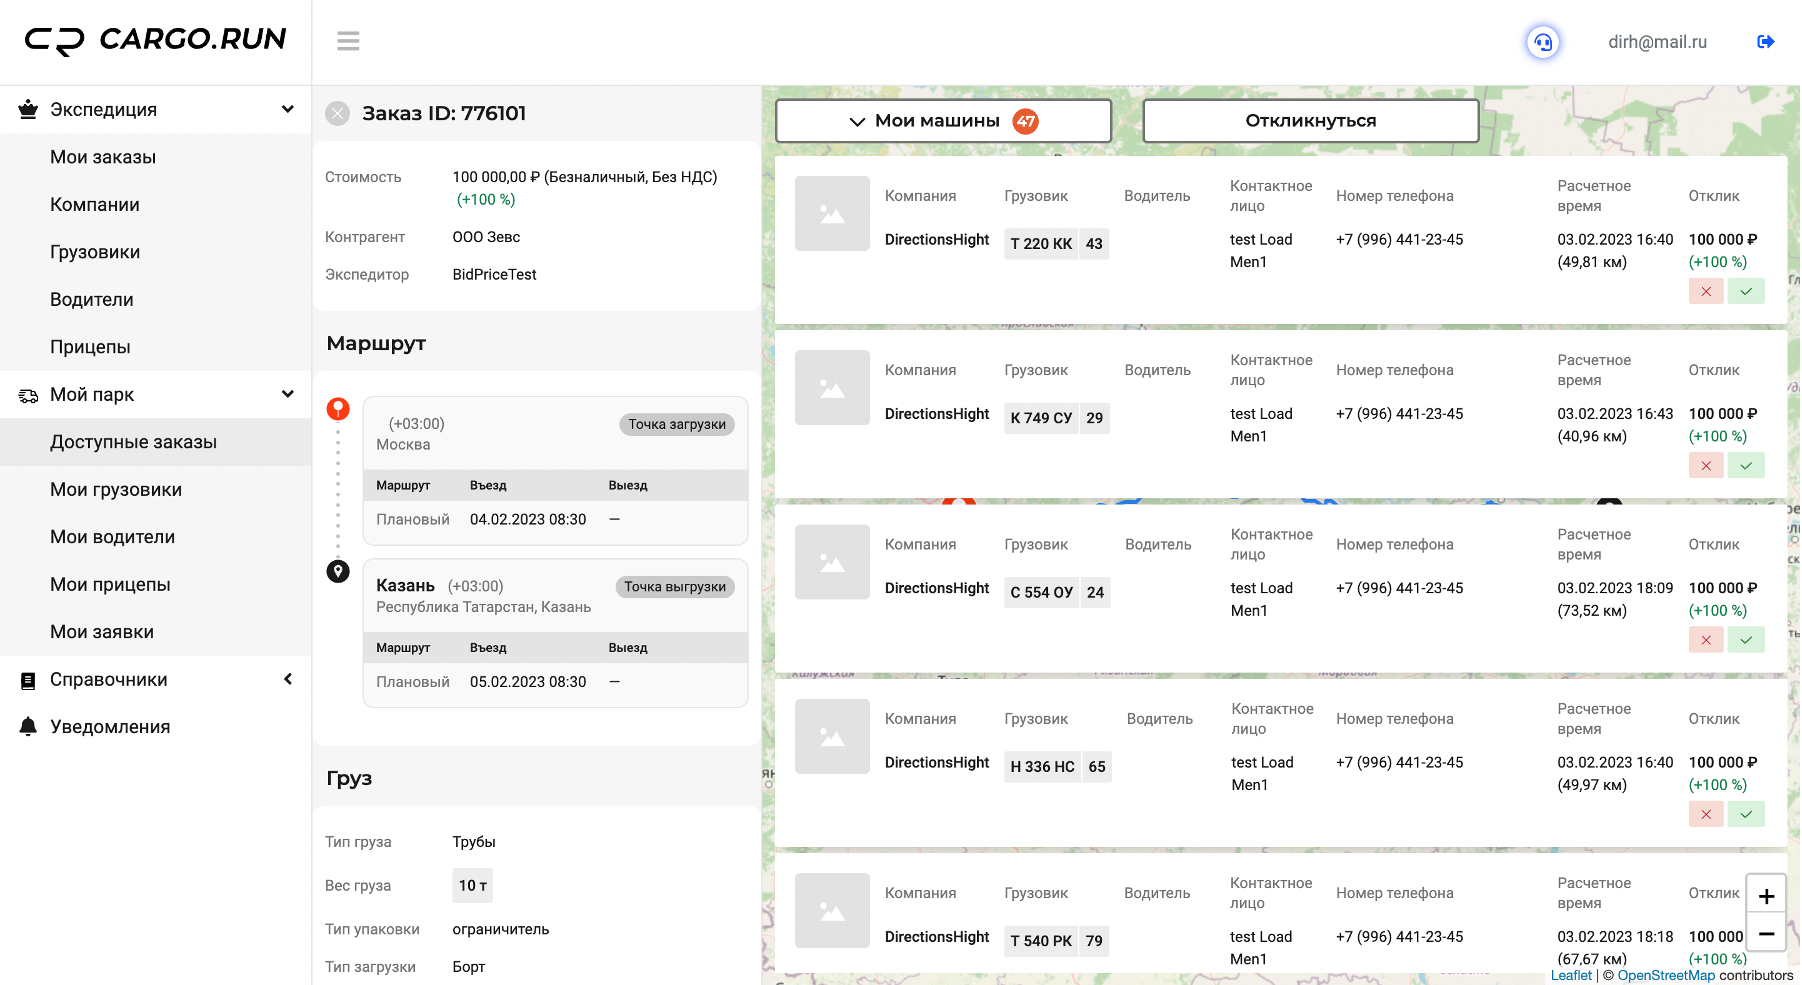This screenshot has height=985, width=1802.
Task: Collapse the Мой парк sidebar section
Action: 287,395
